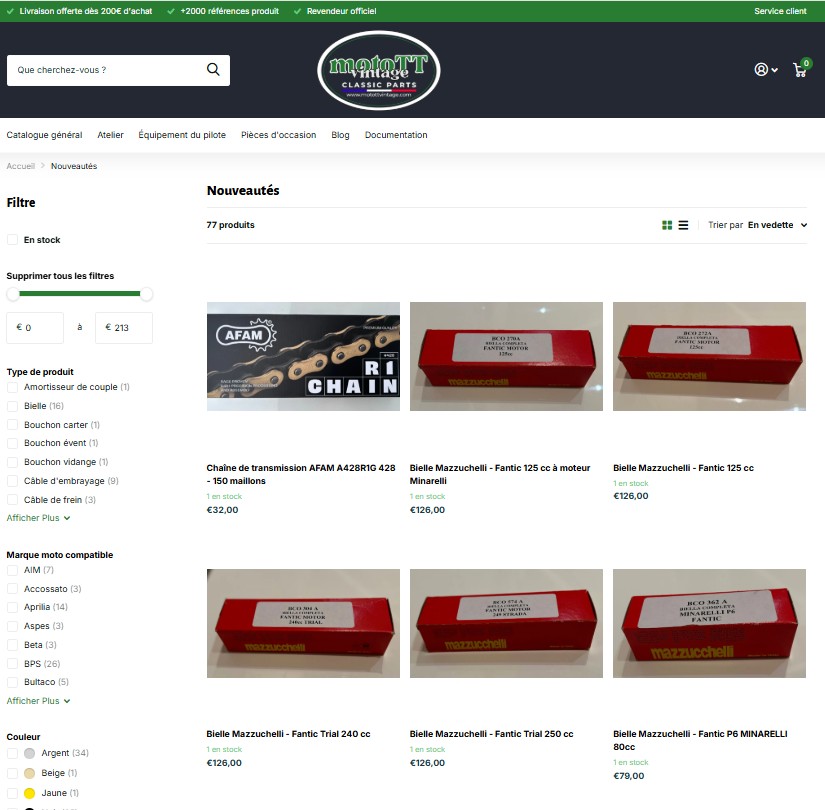The image size is (825, 810).
Task: Check the Bielle product type filter
Action: click(13, 406)
